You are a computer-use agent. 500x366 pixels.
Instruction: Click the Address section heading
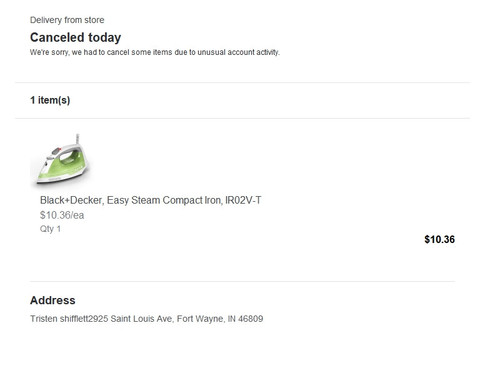(53, 300)
